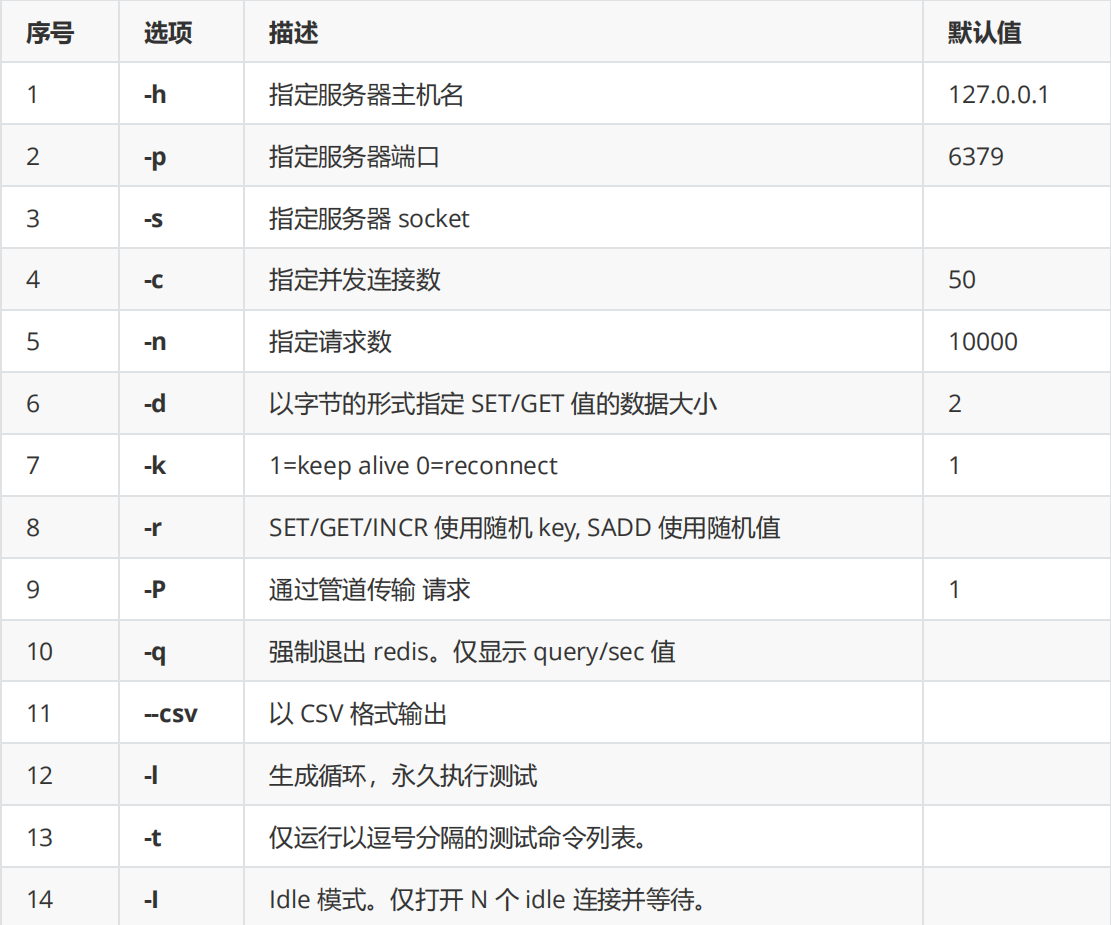This screenshot has height=925, width=1111.
Task: Select the default port value 6379
Action: tap(976, 158)
